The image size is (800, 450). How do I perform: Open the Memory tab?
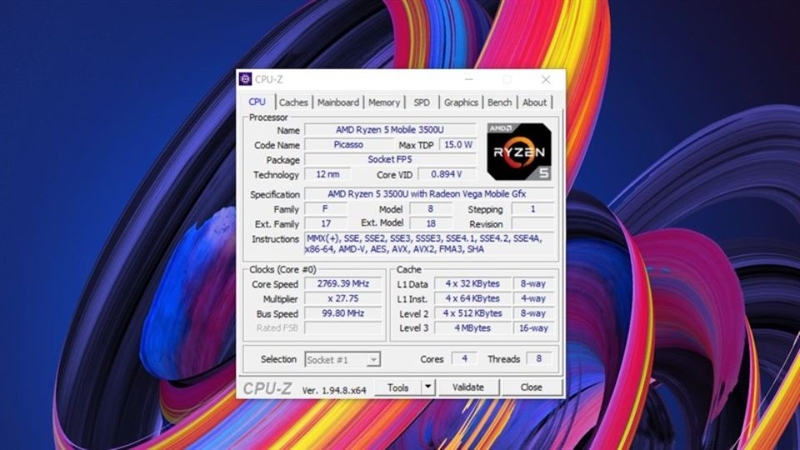point(384,103)
